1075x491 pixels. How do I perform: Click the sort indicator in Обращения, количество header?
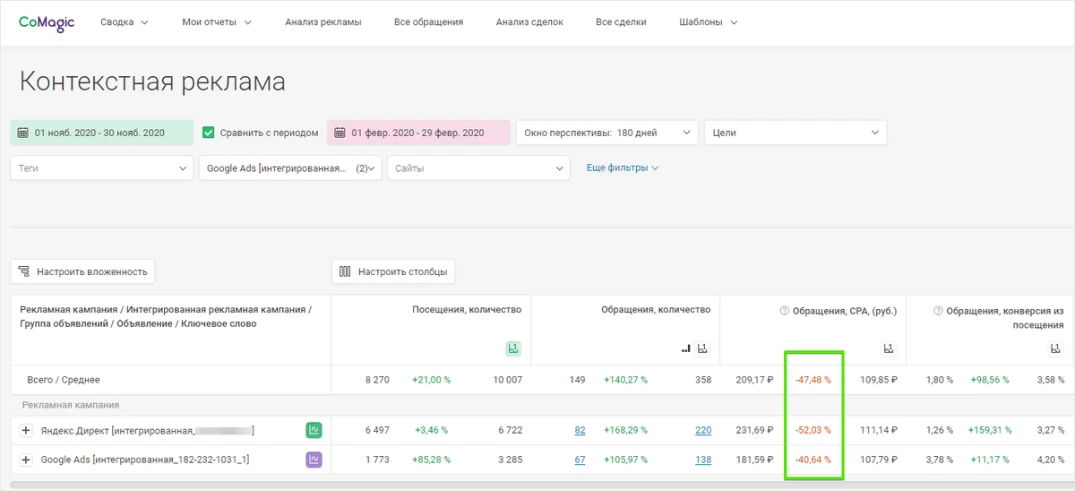click(x=686, y=350)
